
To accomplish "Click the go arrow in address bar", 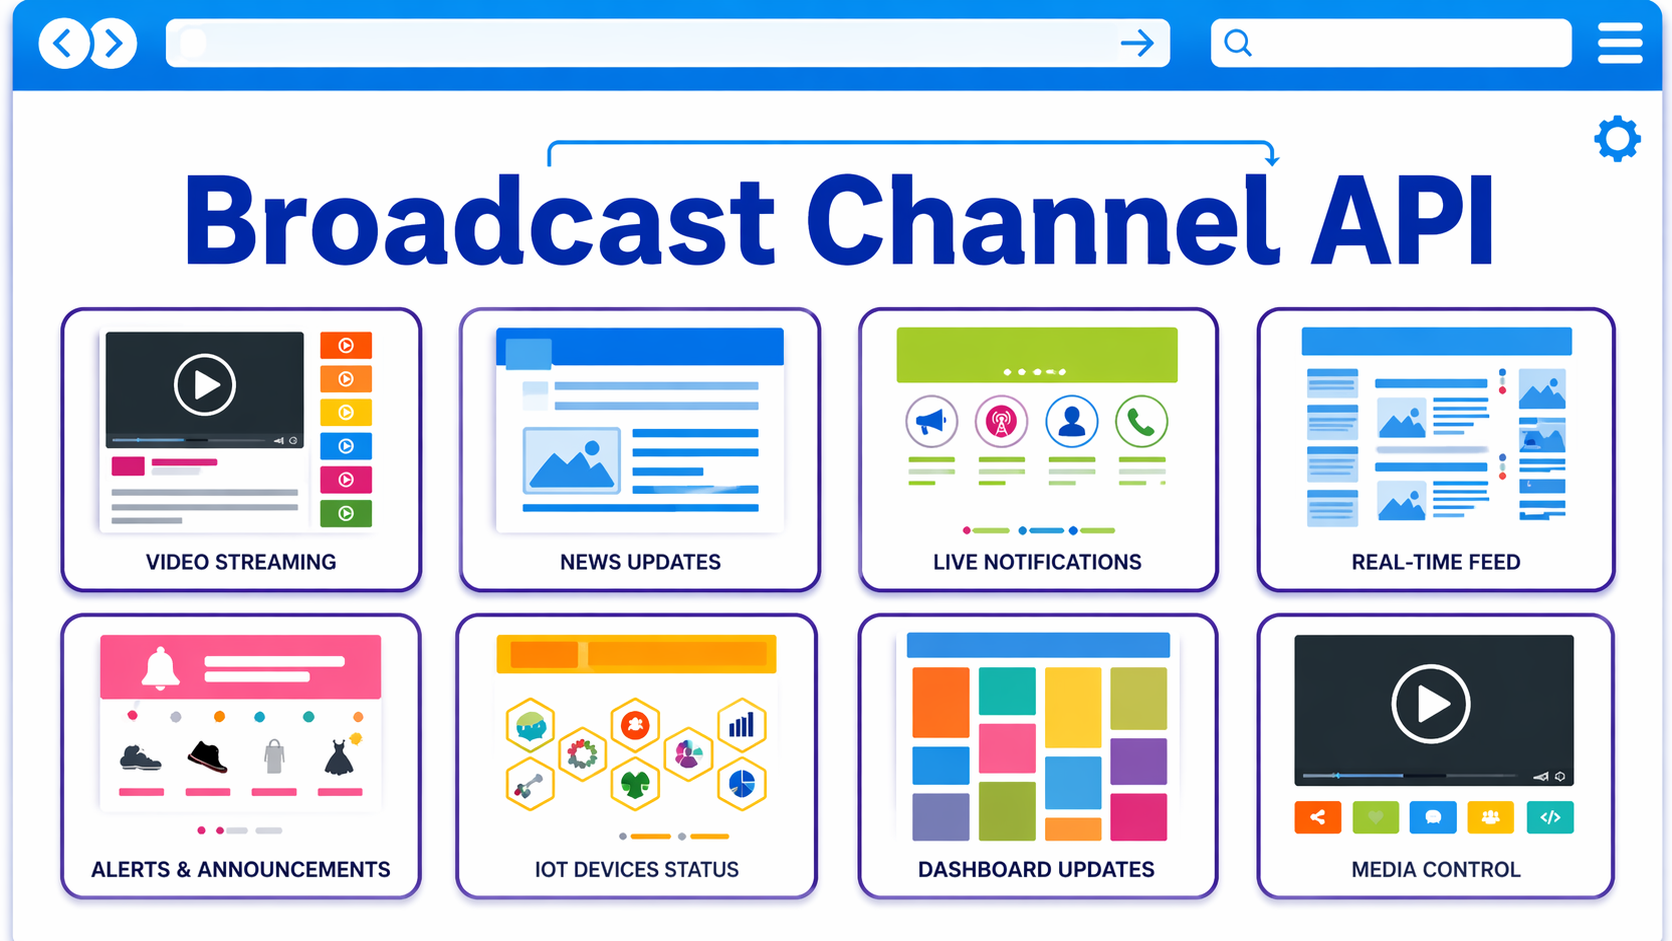I will tap(1137, 44).
